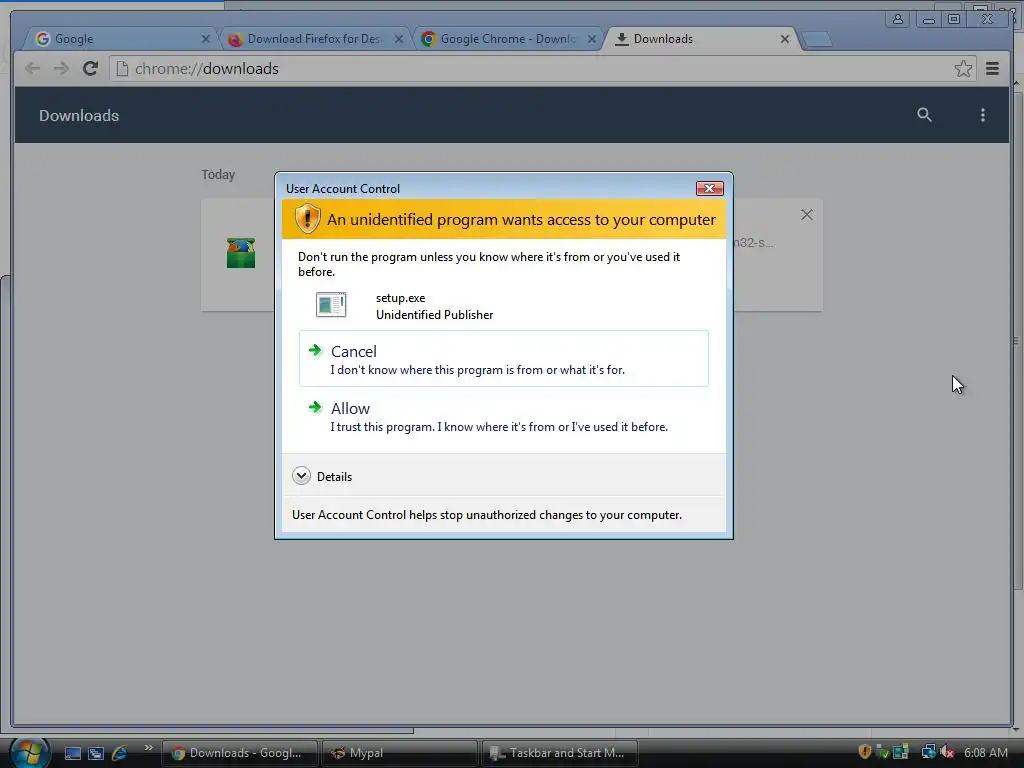This screenshot has width=1024, height=768.
Task: Open a new tab in Chrome
Action: [816, 39]
